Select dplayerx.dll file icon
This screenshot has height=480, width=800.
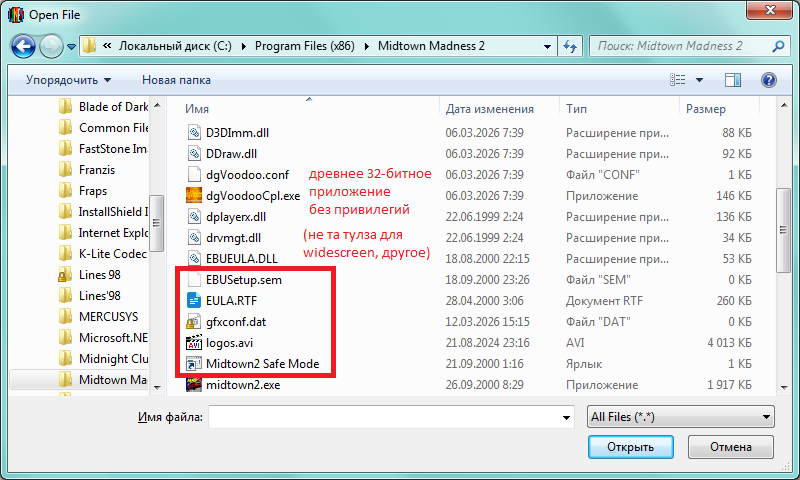[194, 217]
